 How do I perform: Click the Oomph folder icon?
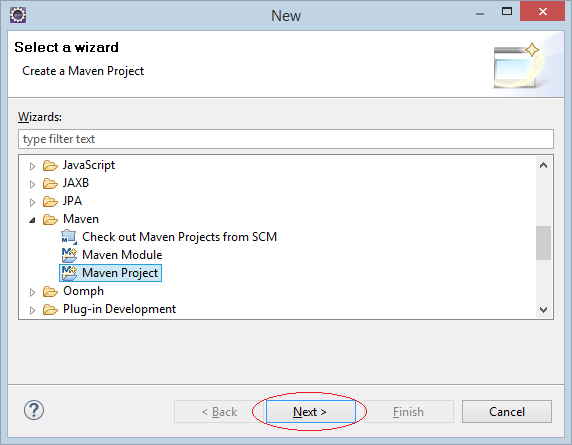[50, 291]
